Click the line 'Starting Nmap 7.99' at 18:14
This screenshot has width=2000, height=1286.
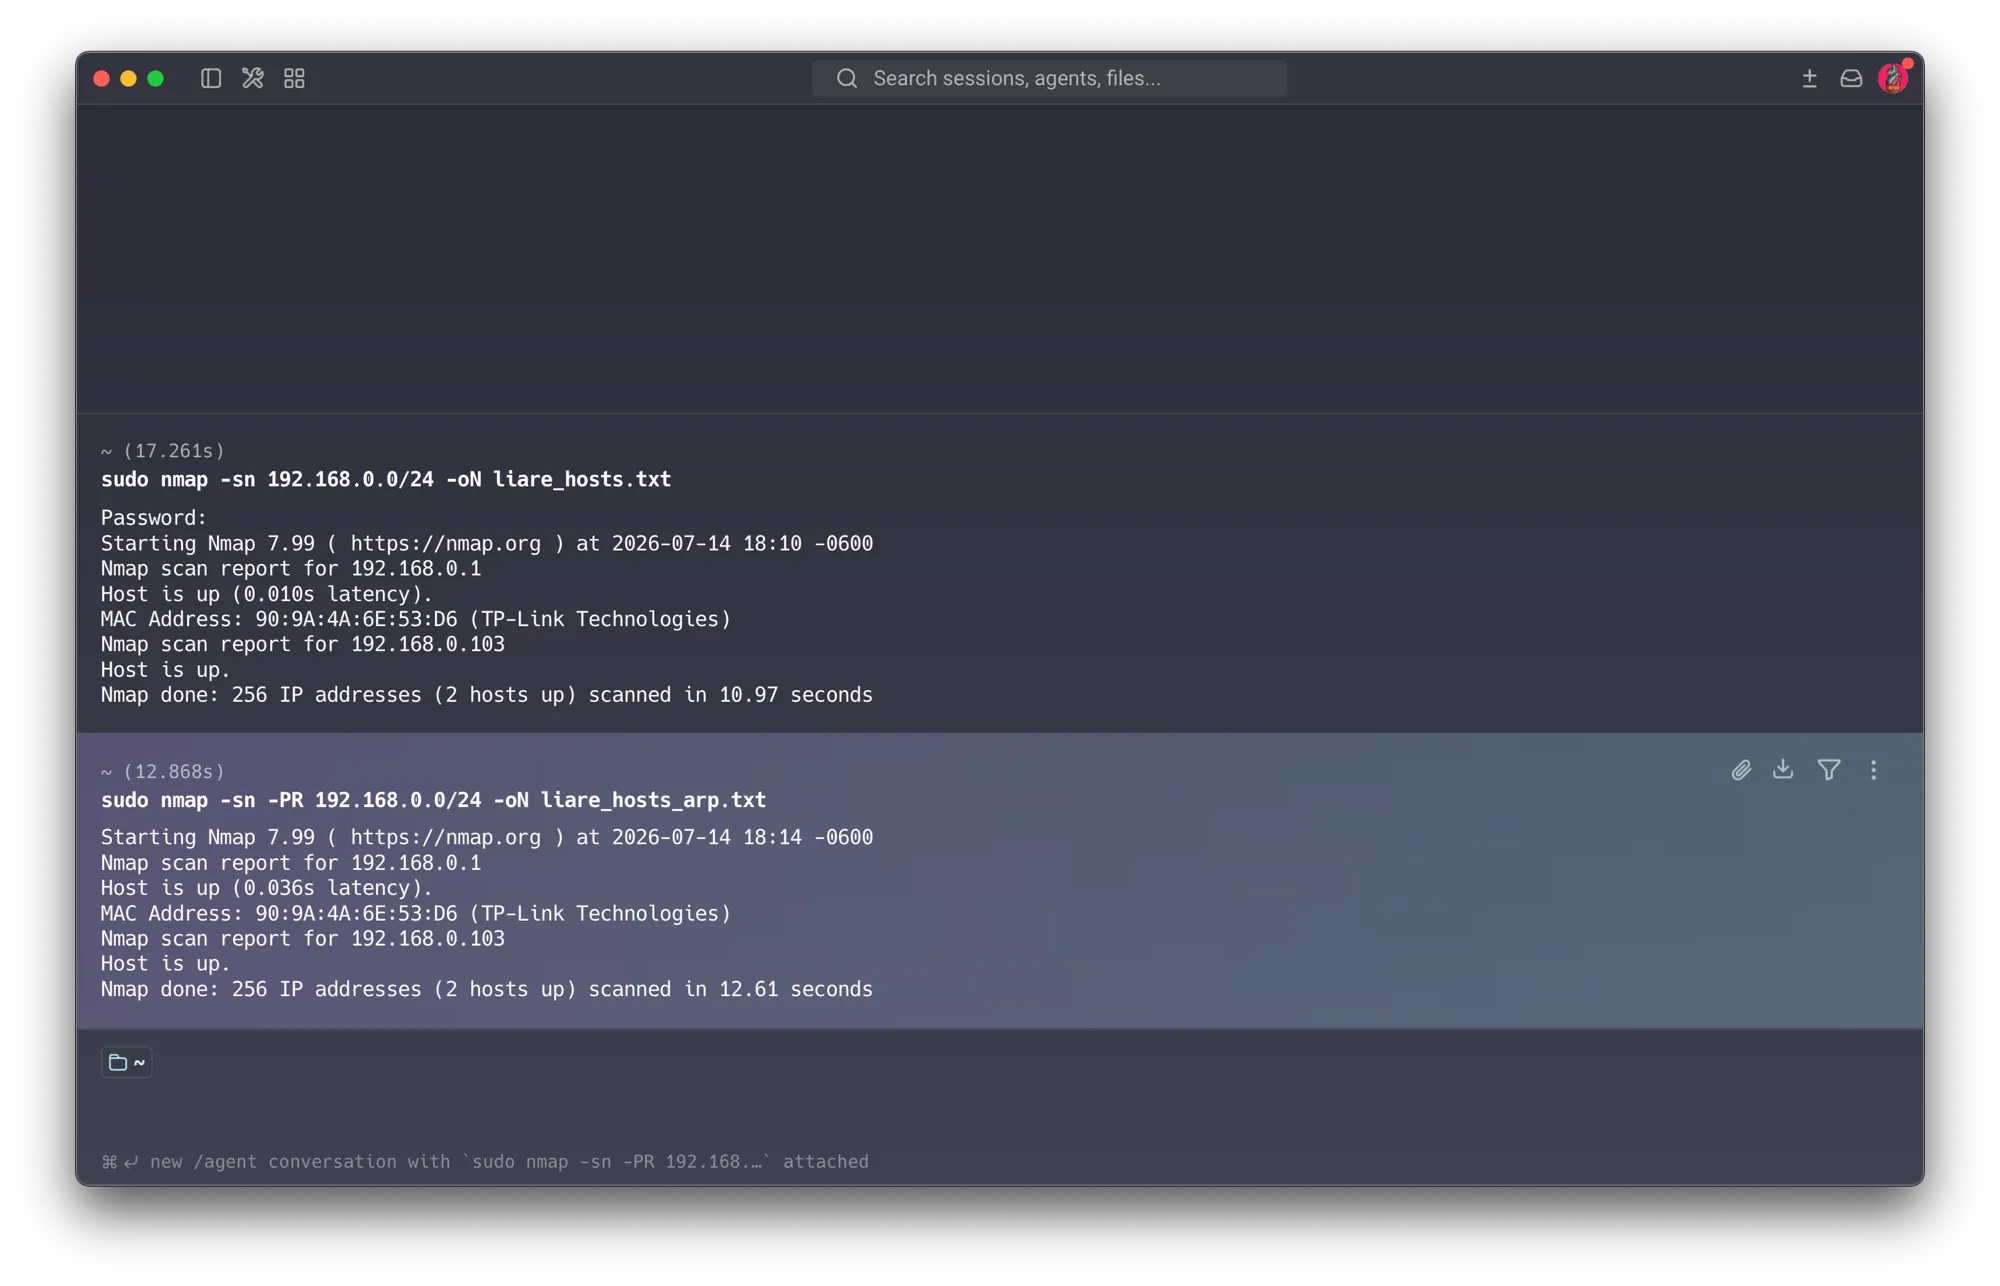coord(487,837)
